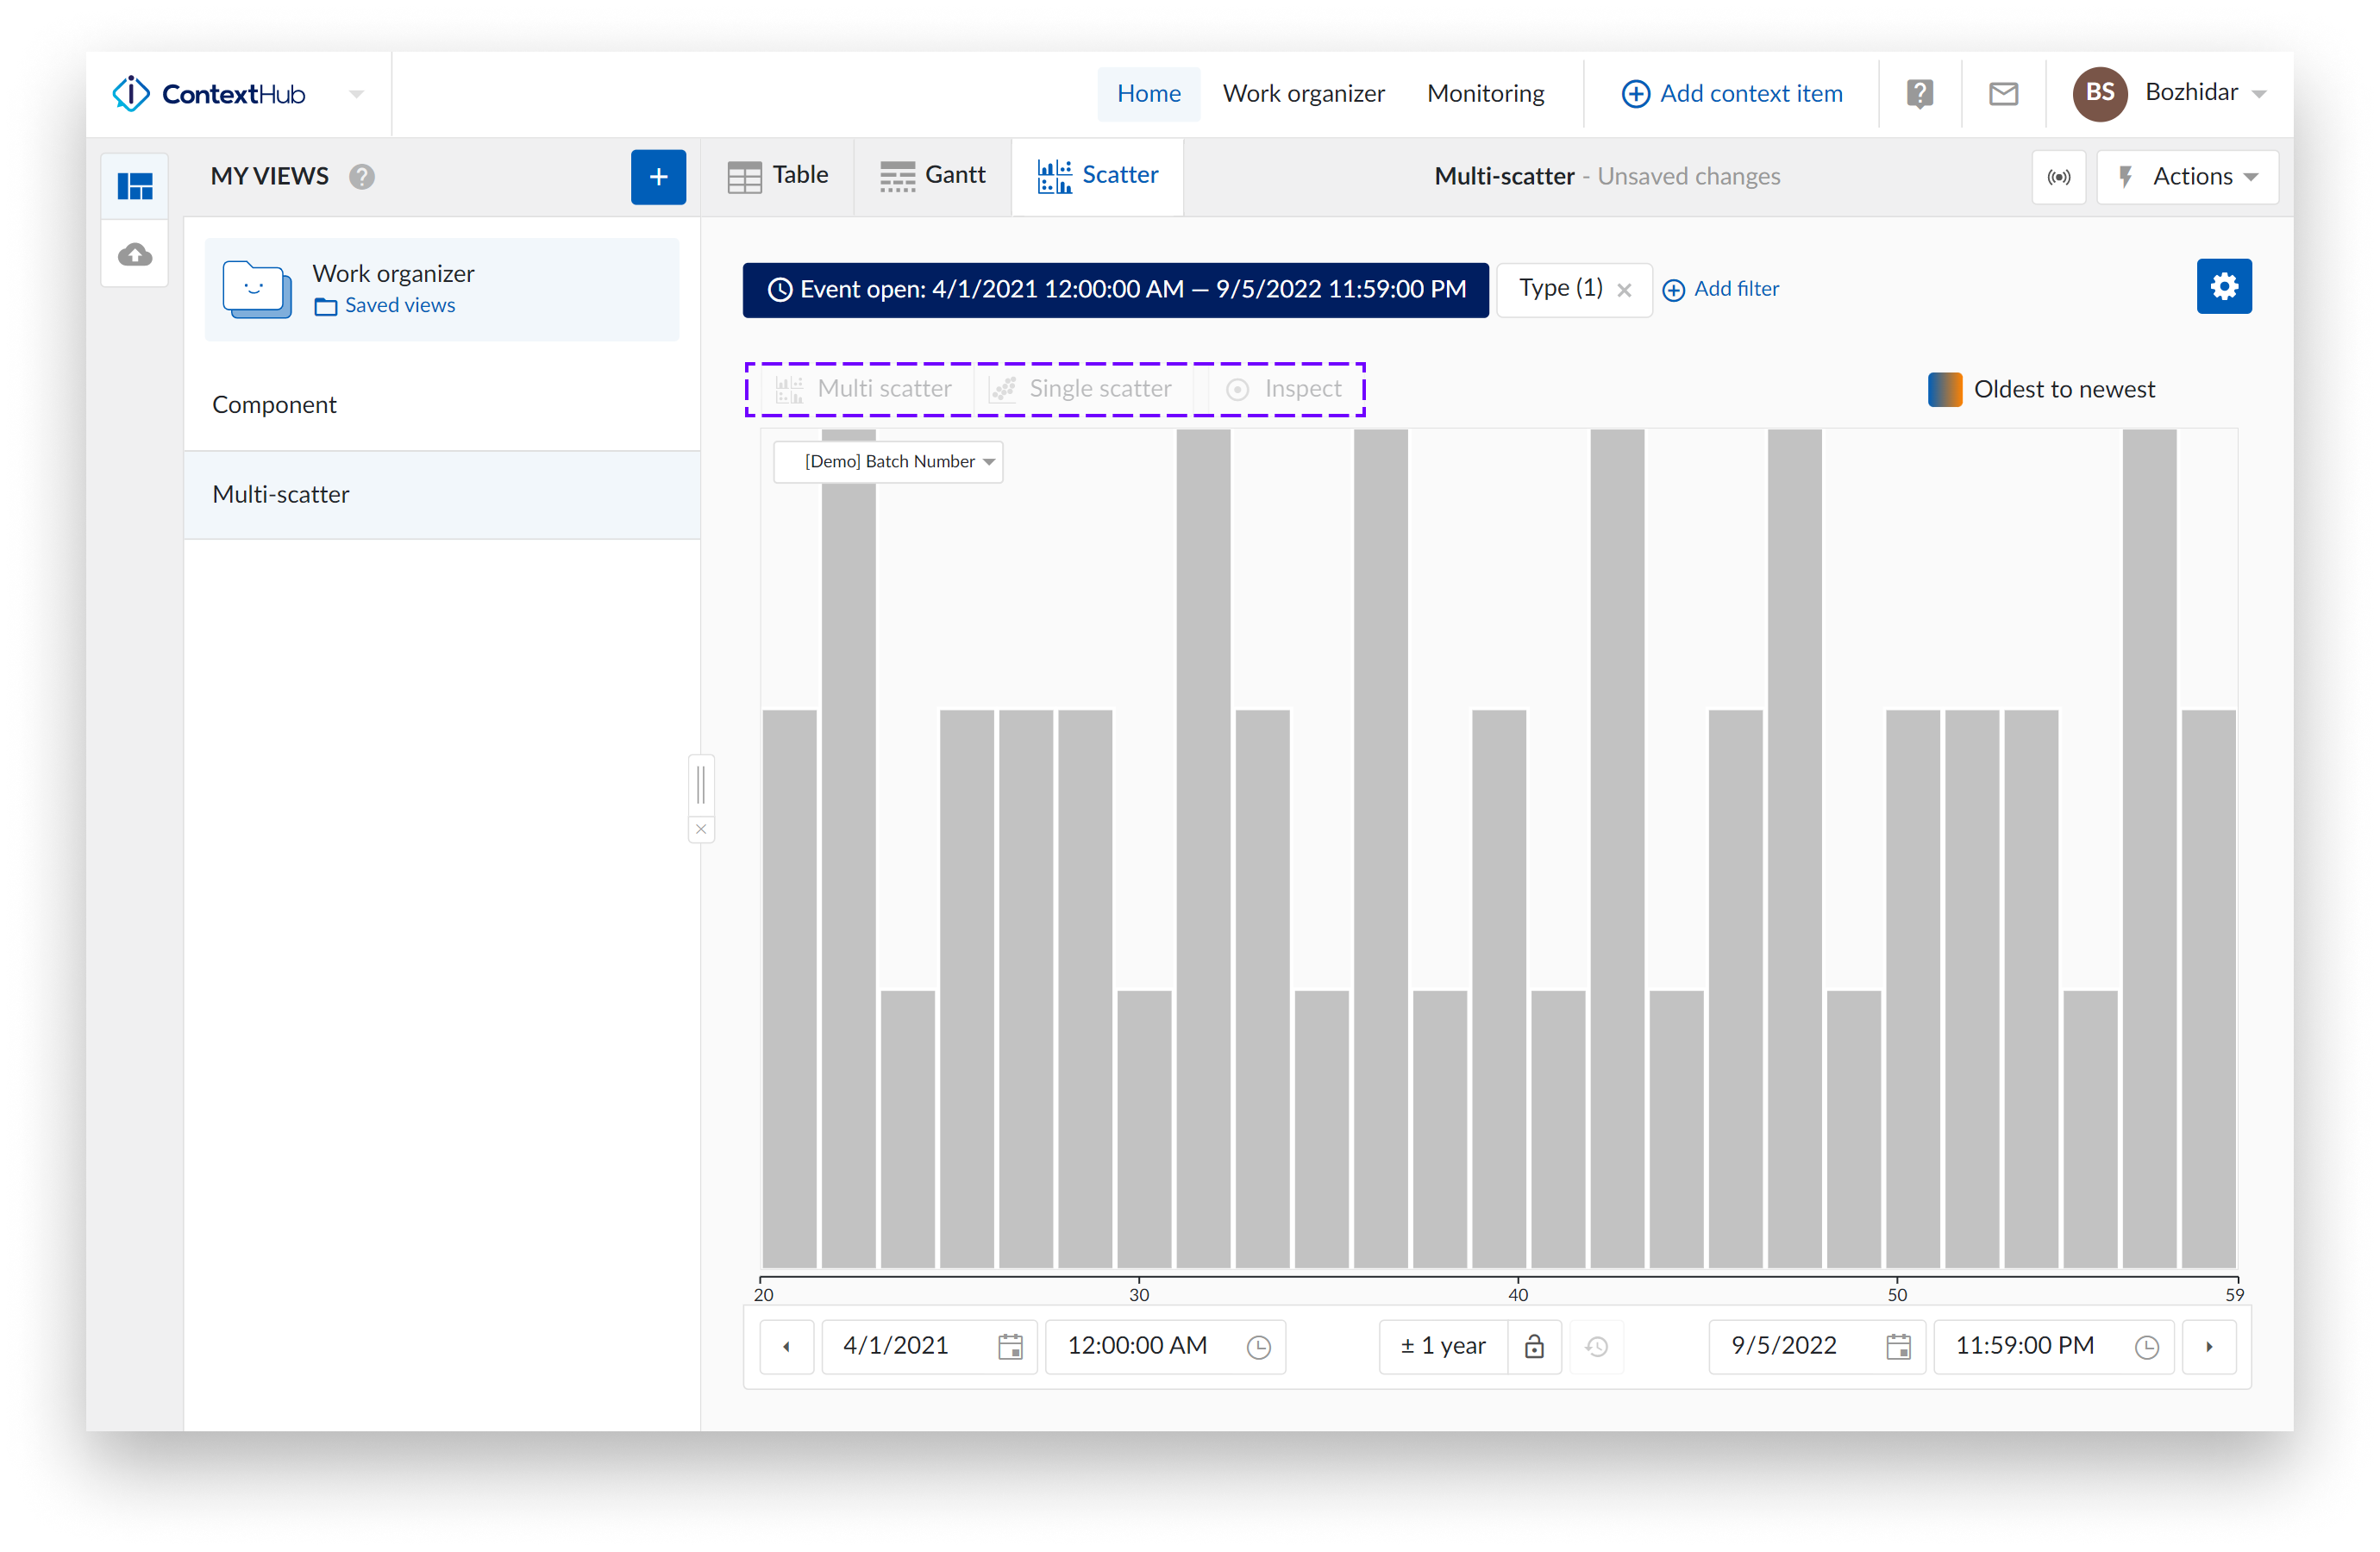2380x1552 pixels.
Task: Click the dashboard layout sidebar icon
Action: (x=135, y=186)
